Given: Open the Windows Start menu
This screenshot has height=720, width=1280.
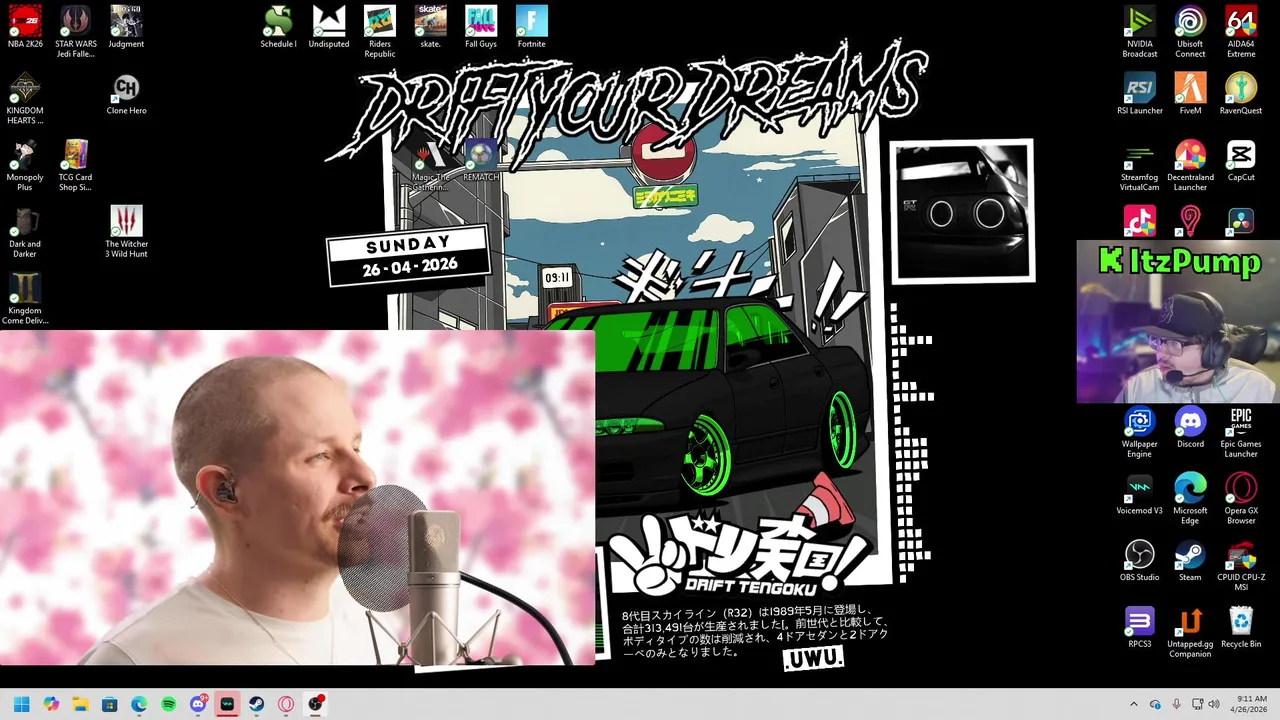Looking at the screenshot, I should click(22, 704).
